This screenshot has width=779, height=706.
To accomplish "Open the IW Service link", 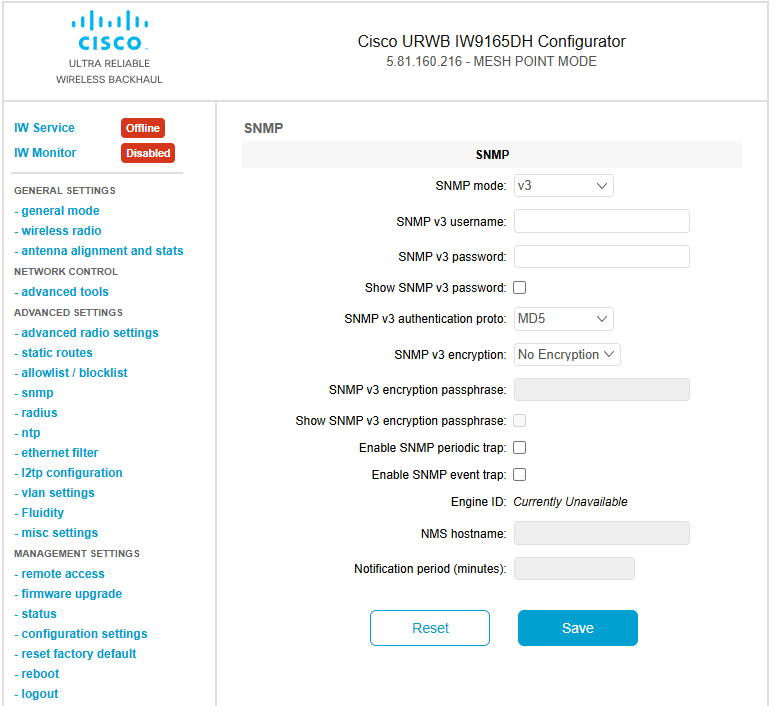I will [44, 128].
